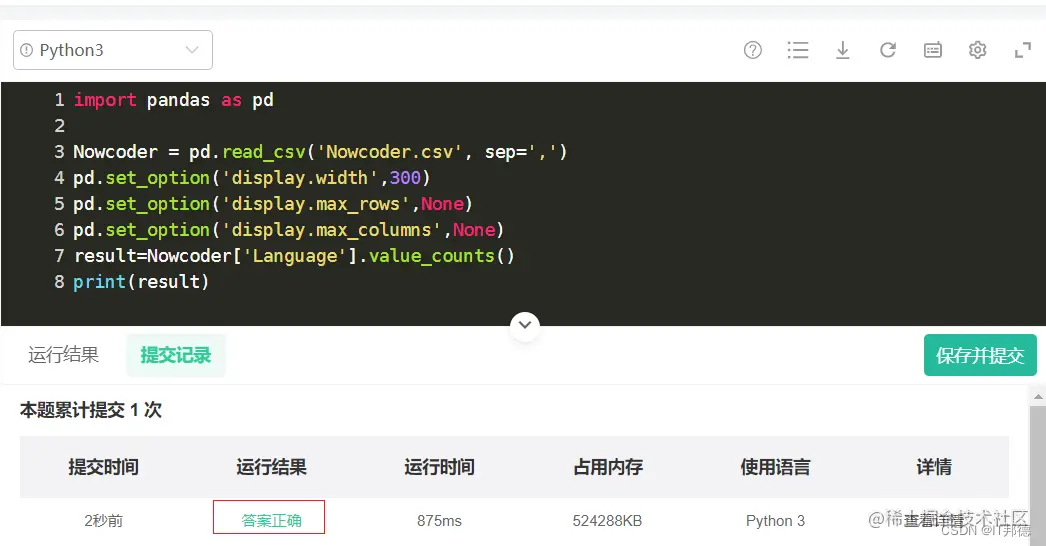Click the 答案正确 result cell

point(270,517)
